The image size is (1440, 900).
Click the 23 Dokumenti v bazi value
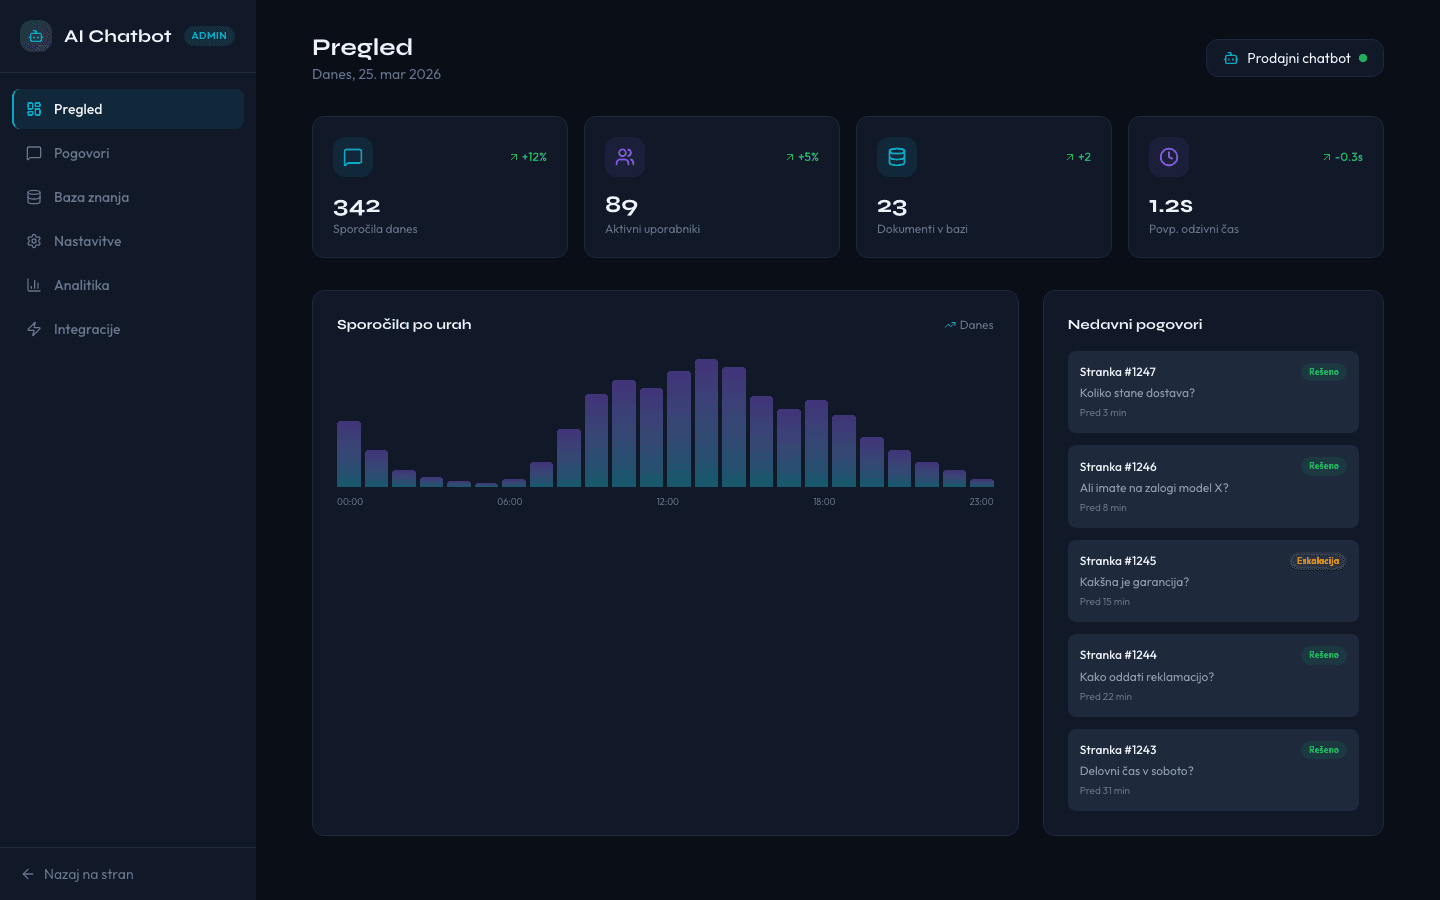click(x=892, y=207)
